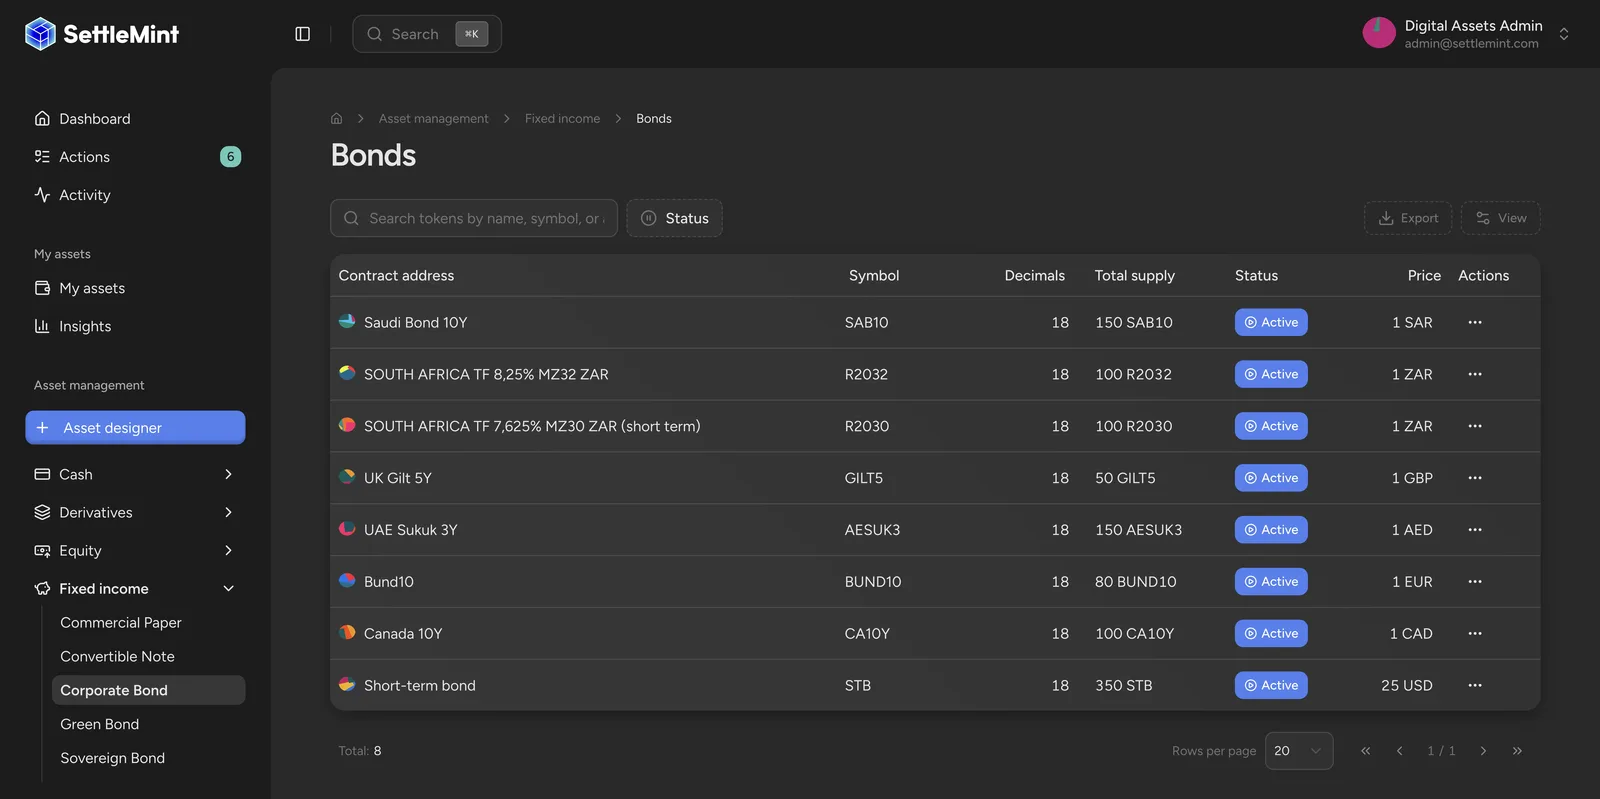
Task: Click the Equity icon in sidebar
Action: (42, 550)
